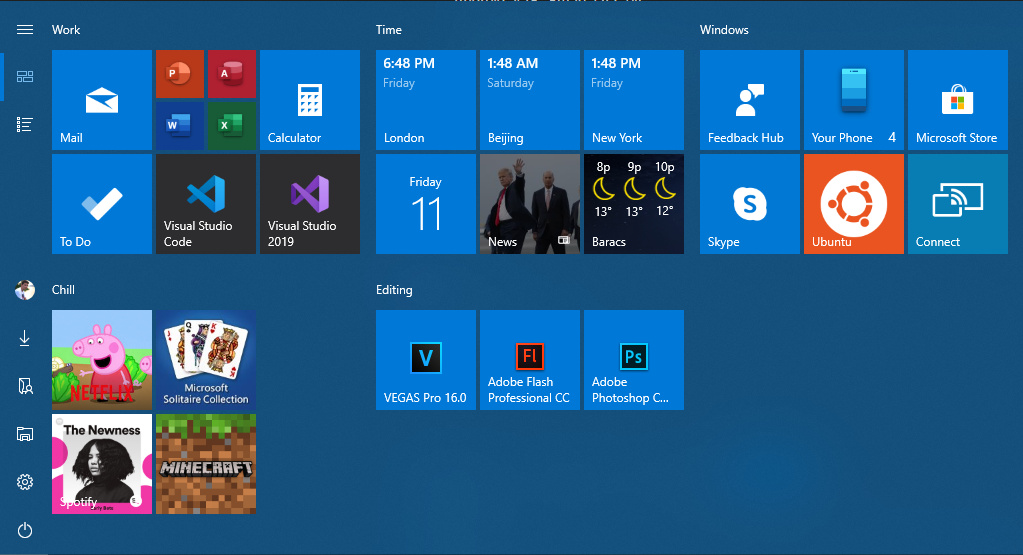Open the Mail tile

click(102, 100)
